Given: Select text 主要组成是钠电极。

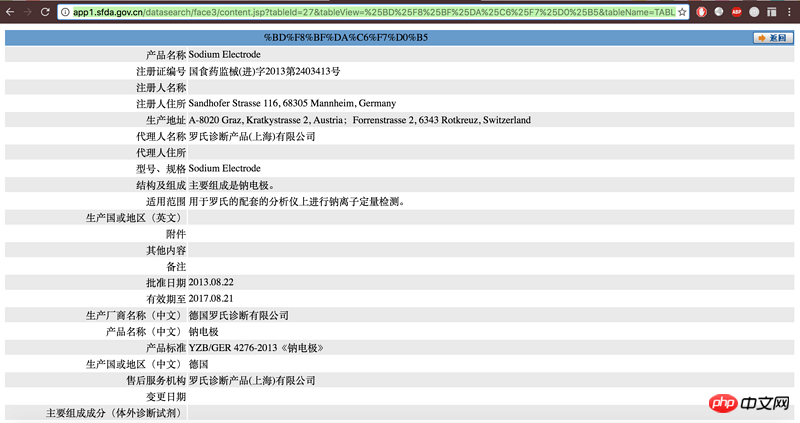Looking at the screenshot, I should pos(232,185).
